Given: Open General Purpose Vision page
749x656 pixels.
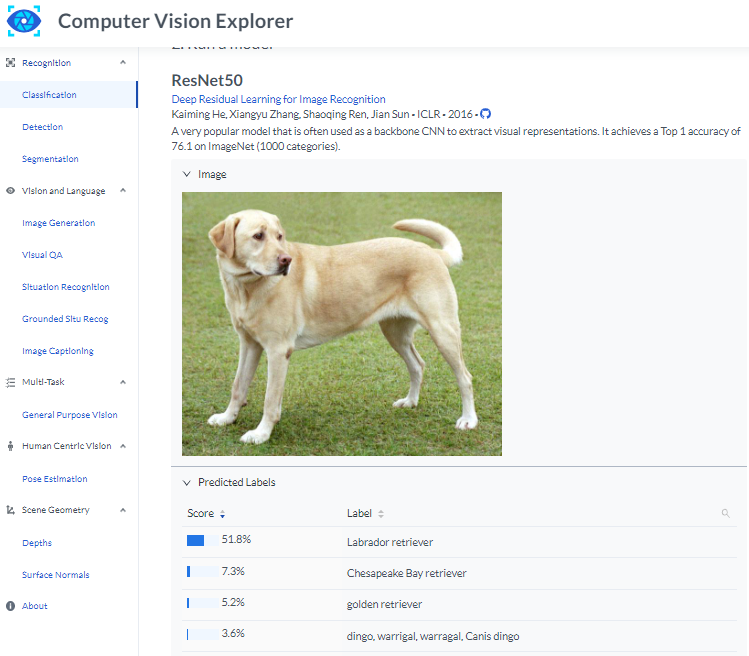Looking at the screenshot, I should (x=68, y=415).
